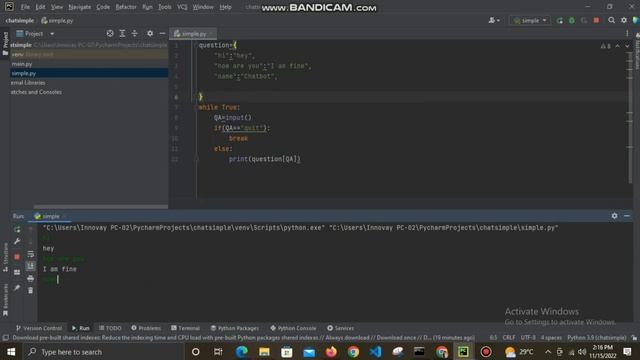Open Microsoft Edge from the taskbar
Viewport: 640px width, 360px height.
(242, 351)
